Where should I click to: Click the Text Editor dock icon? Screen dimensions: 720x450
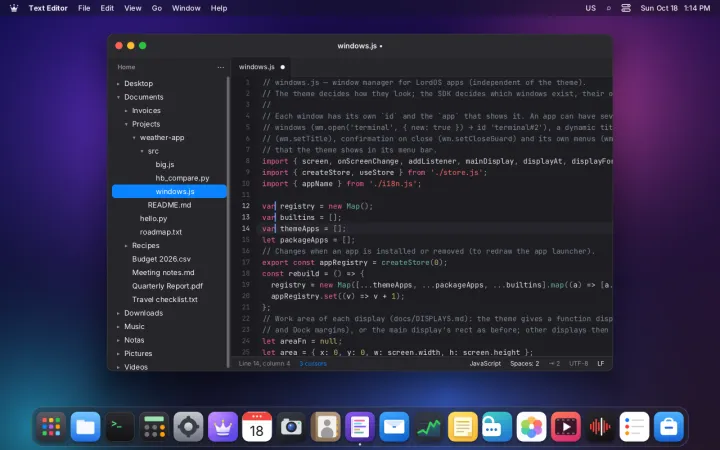(360, 427)
